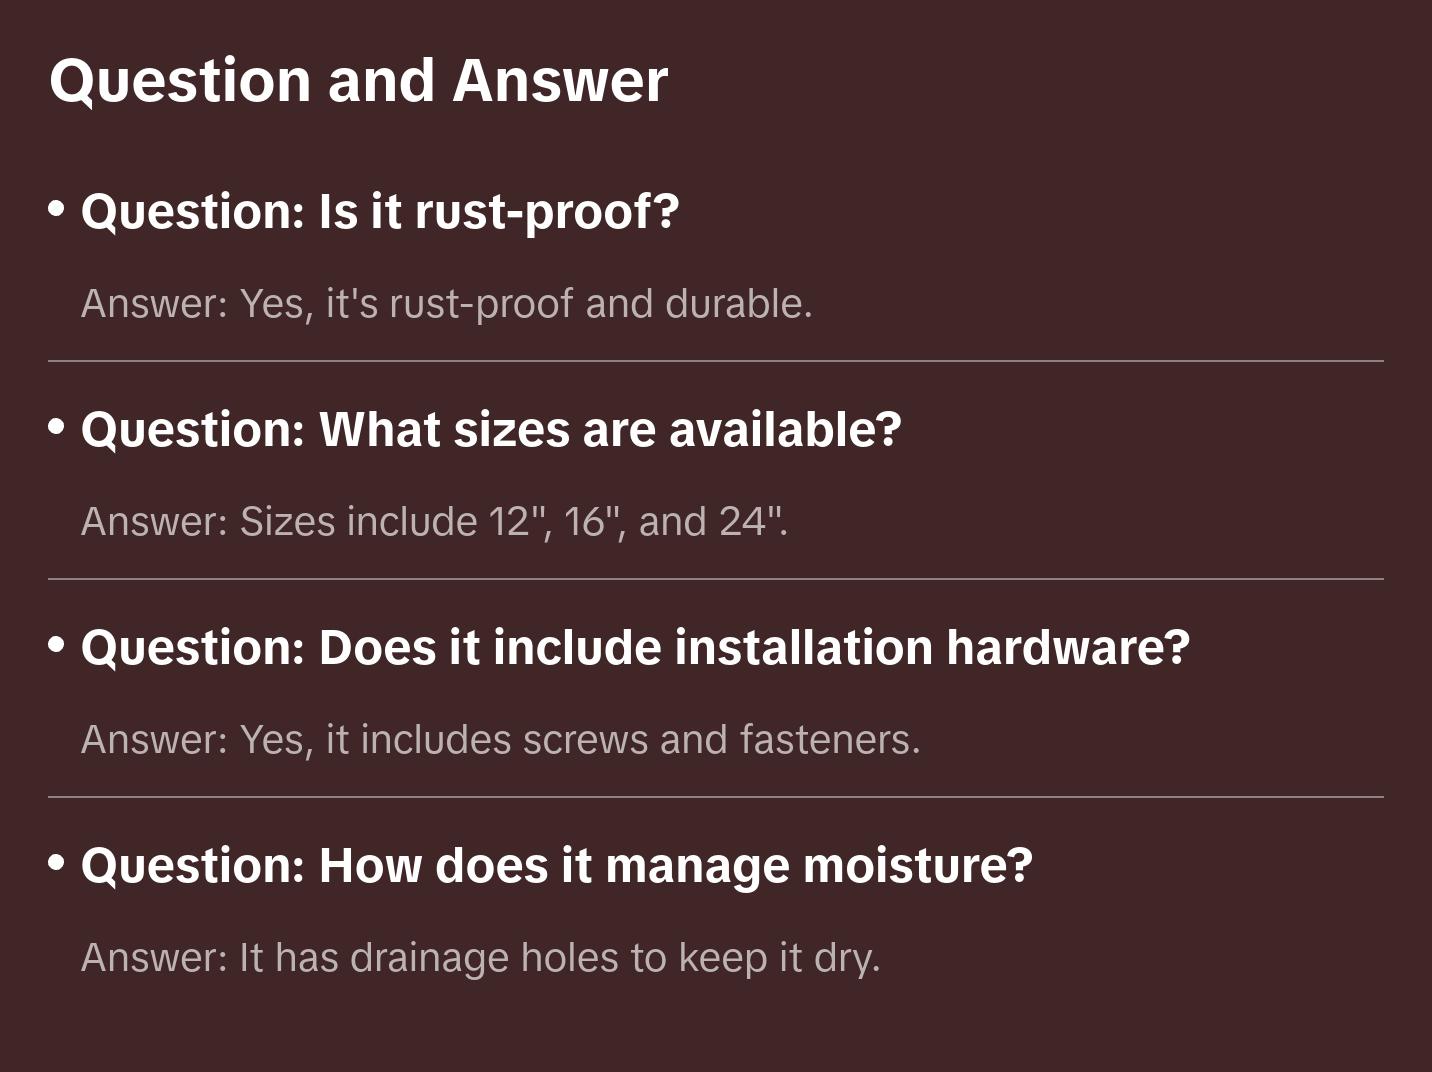Viewport: 1432px width, 1072px height.
Task: Click the rust-proof and durable answer text
Action: pos(446,304)
